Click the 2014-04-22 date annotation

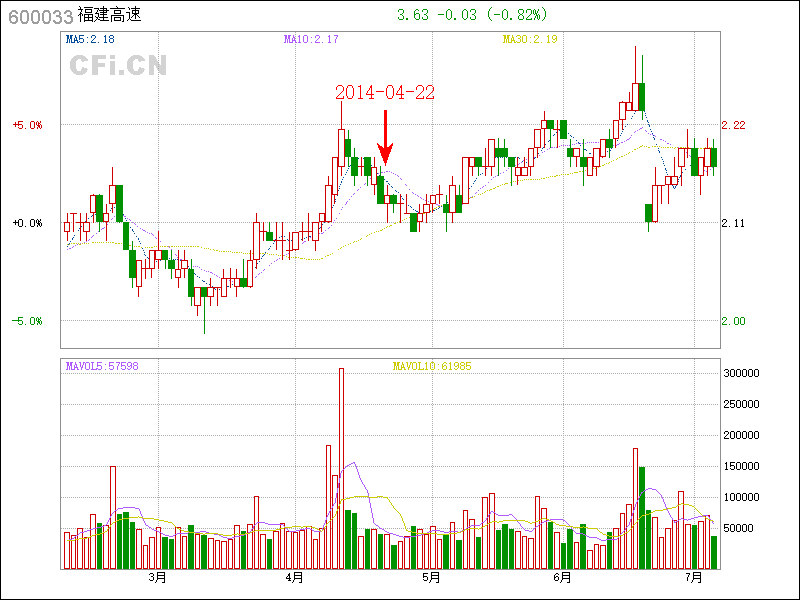[x=385, y=92]
